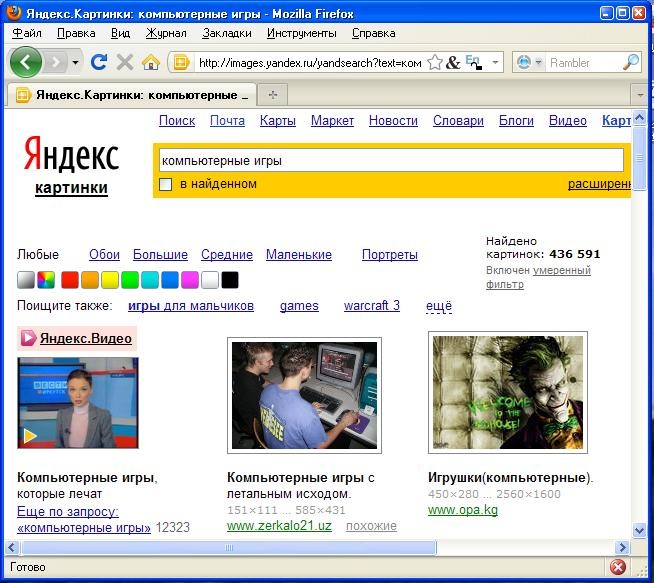The height and width of the screenshot is (583, 654).
Task: Tick the 'в найденном' checkbox
Action: [166, 184]
